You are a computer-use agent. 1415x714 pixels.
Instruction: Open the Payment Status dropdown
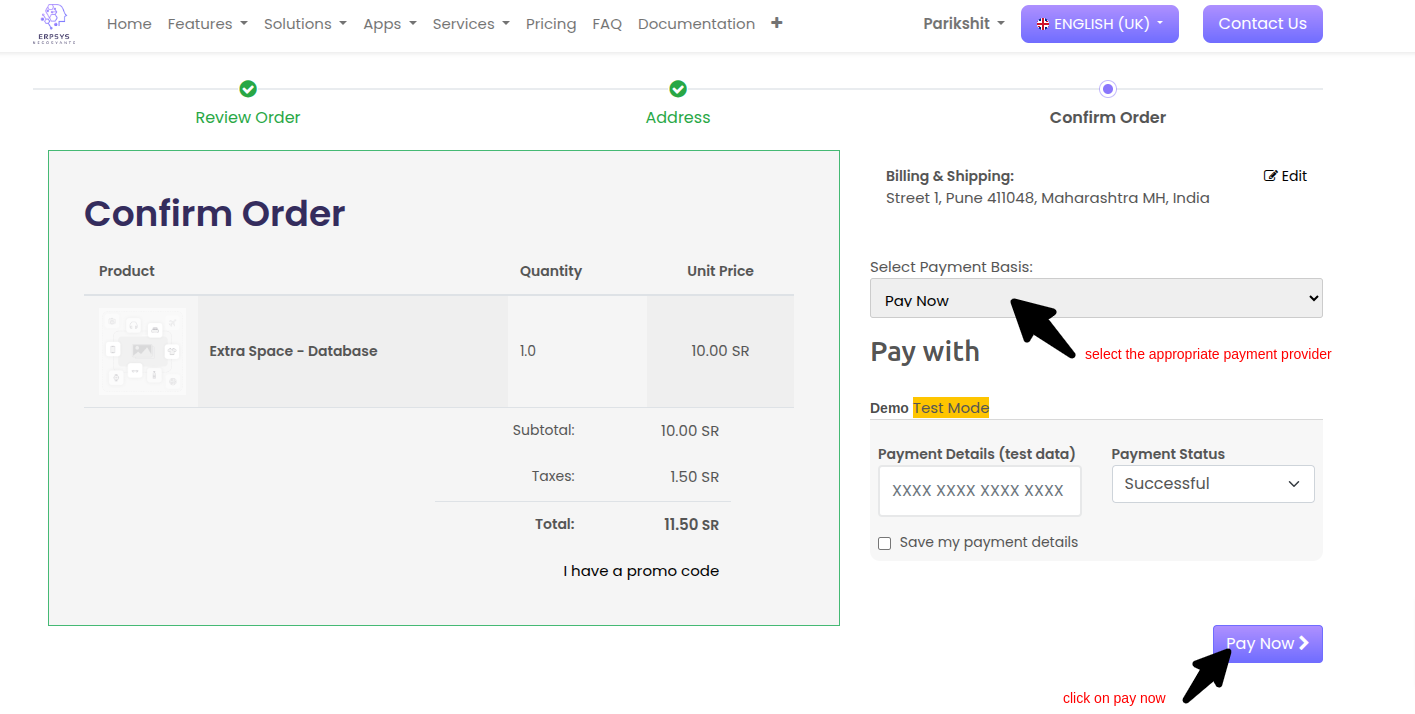(x=1212, y=484)
